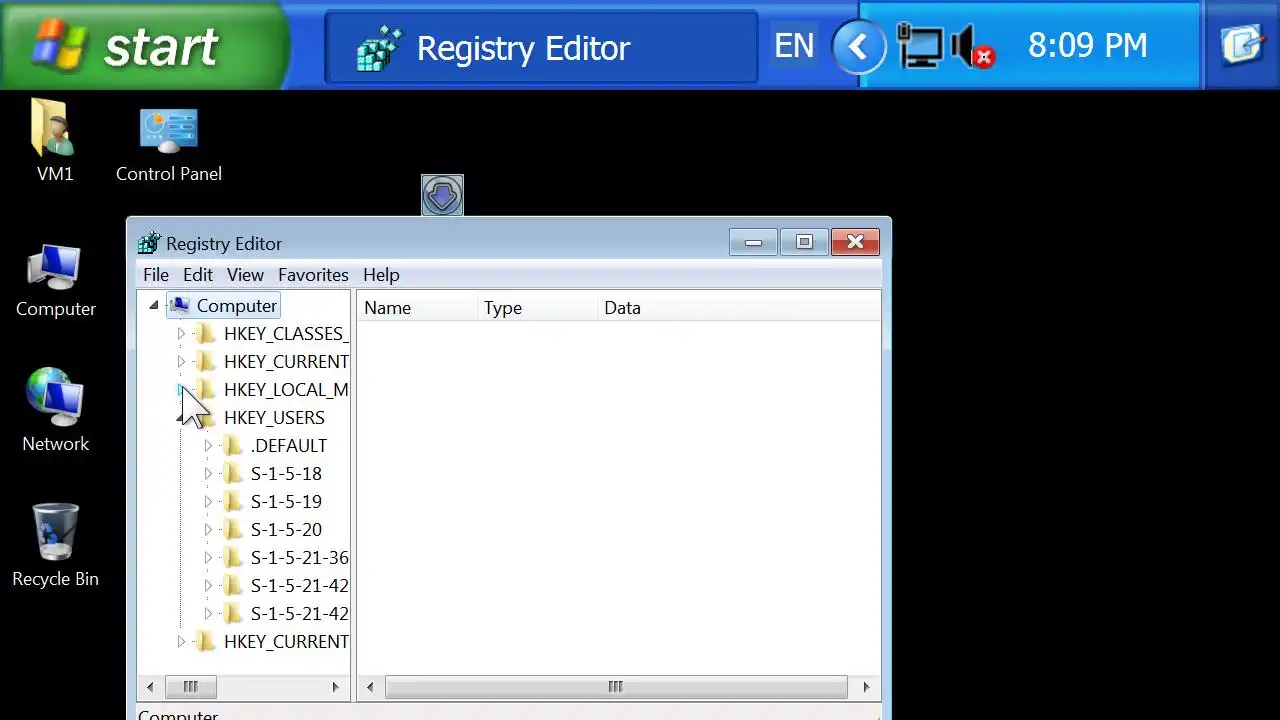Show hidden tray icons arrow
The image size is (1280, 720).
pos(859,46)
